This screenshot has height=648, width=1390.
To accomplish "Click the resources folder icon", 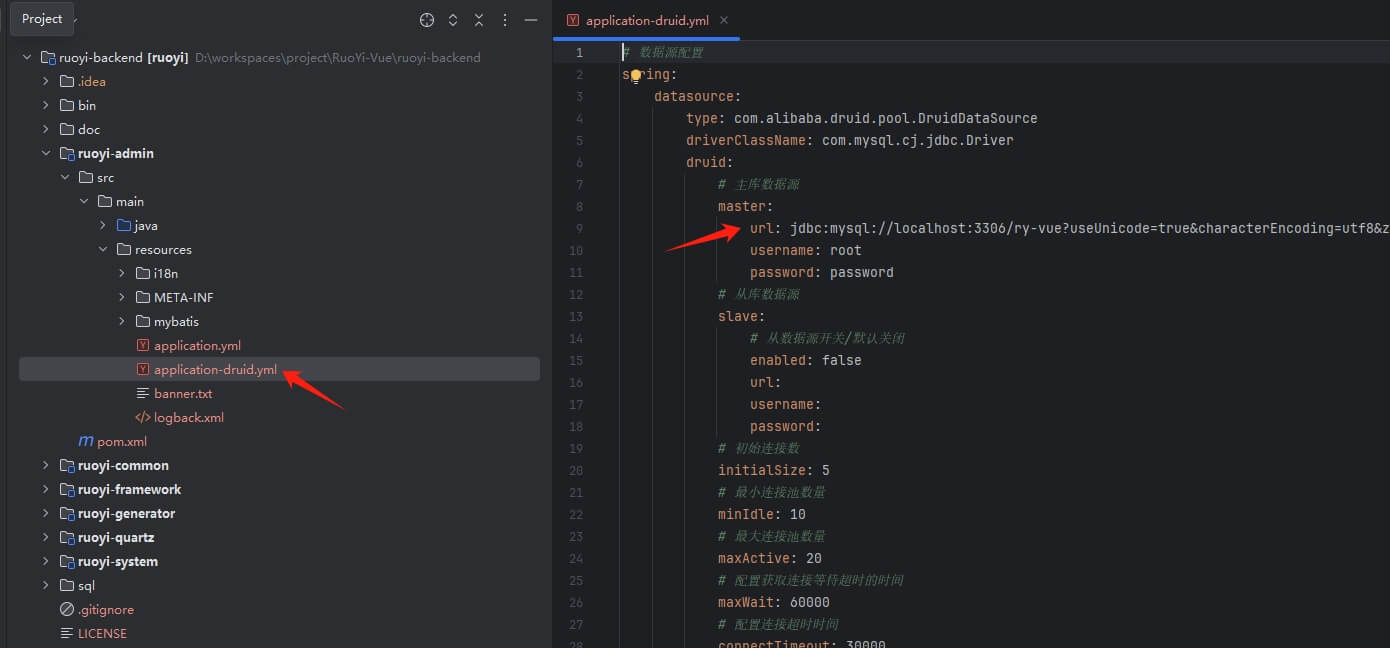I will pyautogui.click(x=124, y=250).
